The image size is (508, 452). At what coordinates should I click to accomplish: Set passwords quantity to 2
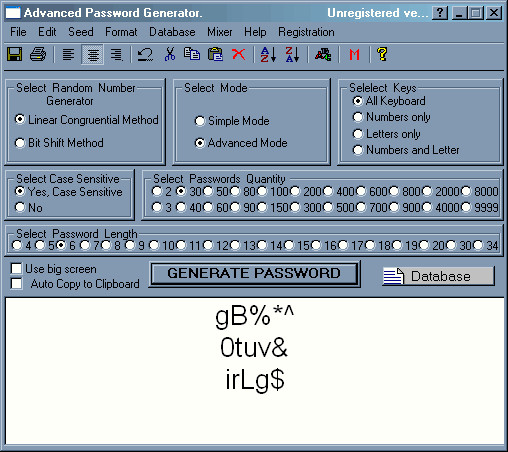point(157,191)
